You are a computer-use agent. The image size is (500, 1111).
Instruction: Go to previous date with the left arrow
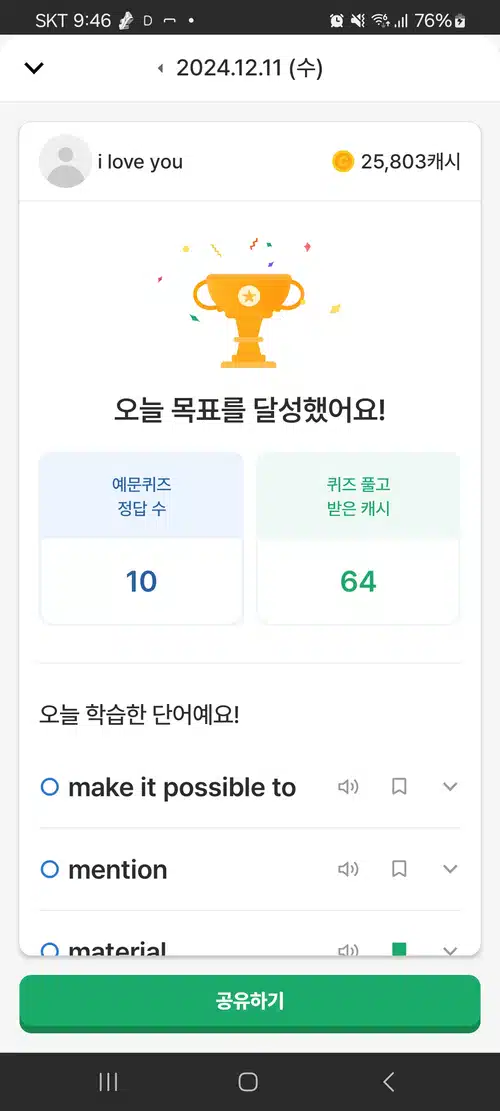[160, 68]
